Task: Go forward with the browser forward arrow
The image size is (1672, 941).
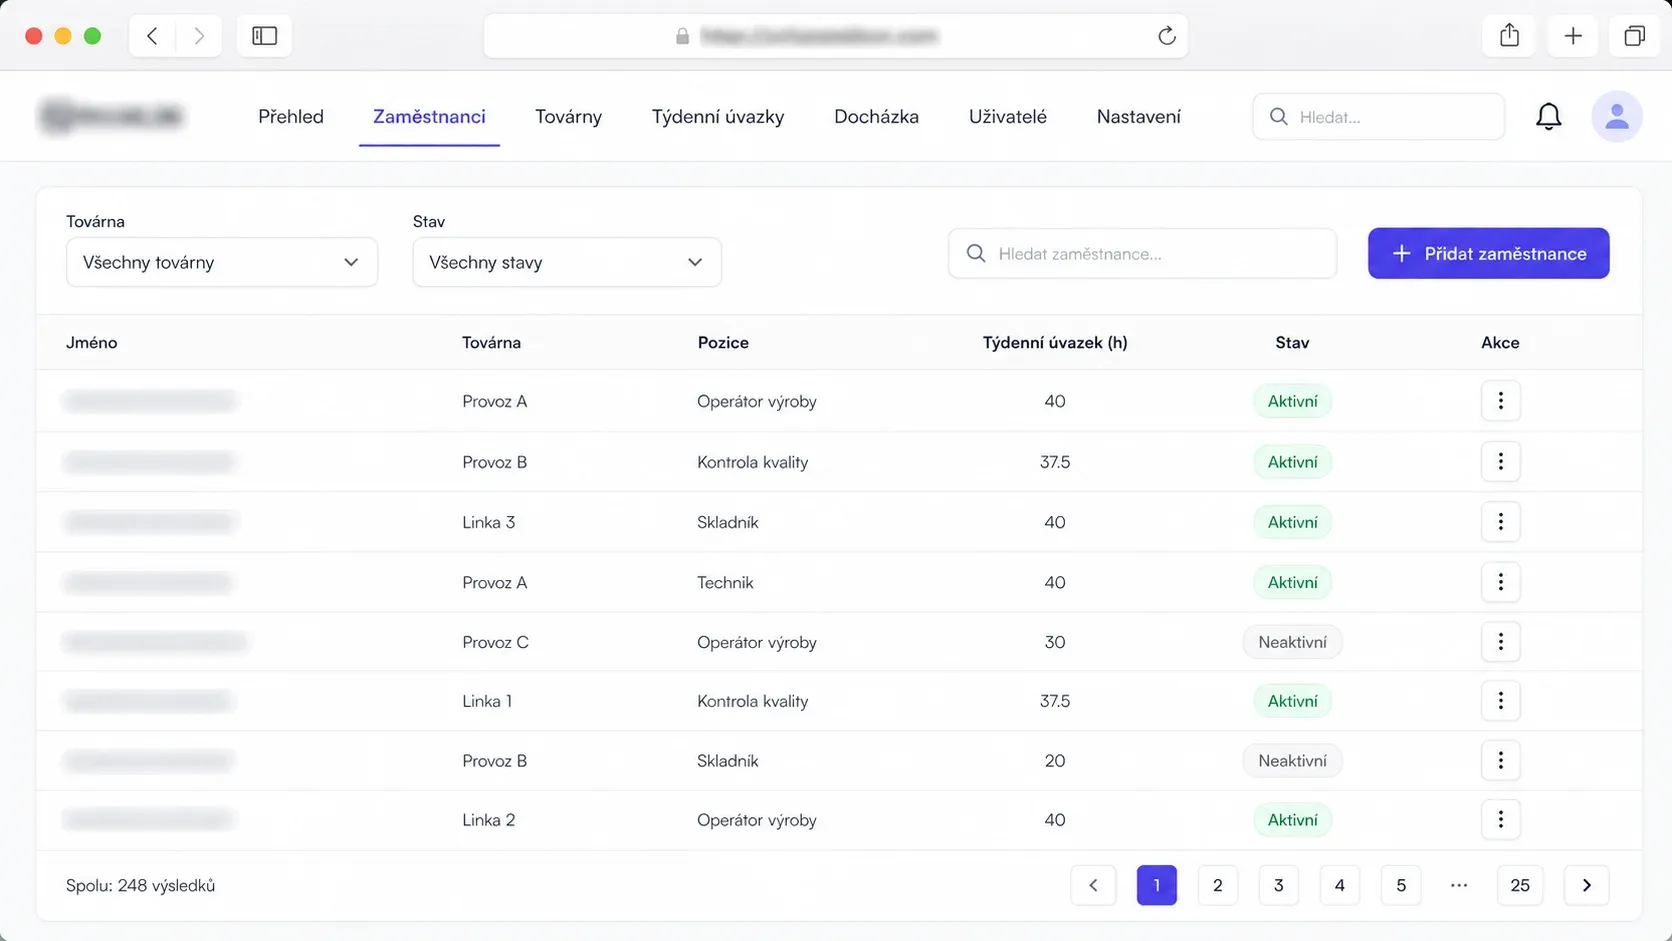Action: tap(199, 36)
